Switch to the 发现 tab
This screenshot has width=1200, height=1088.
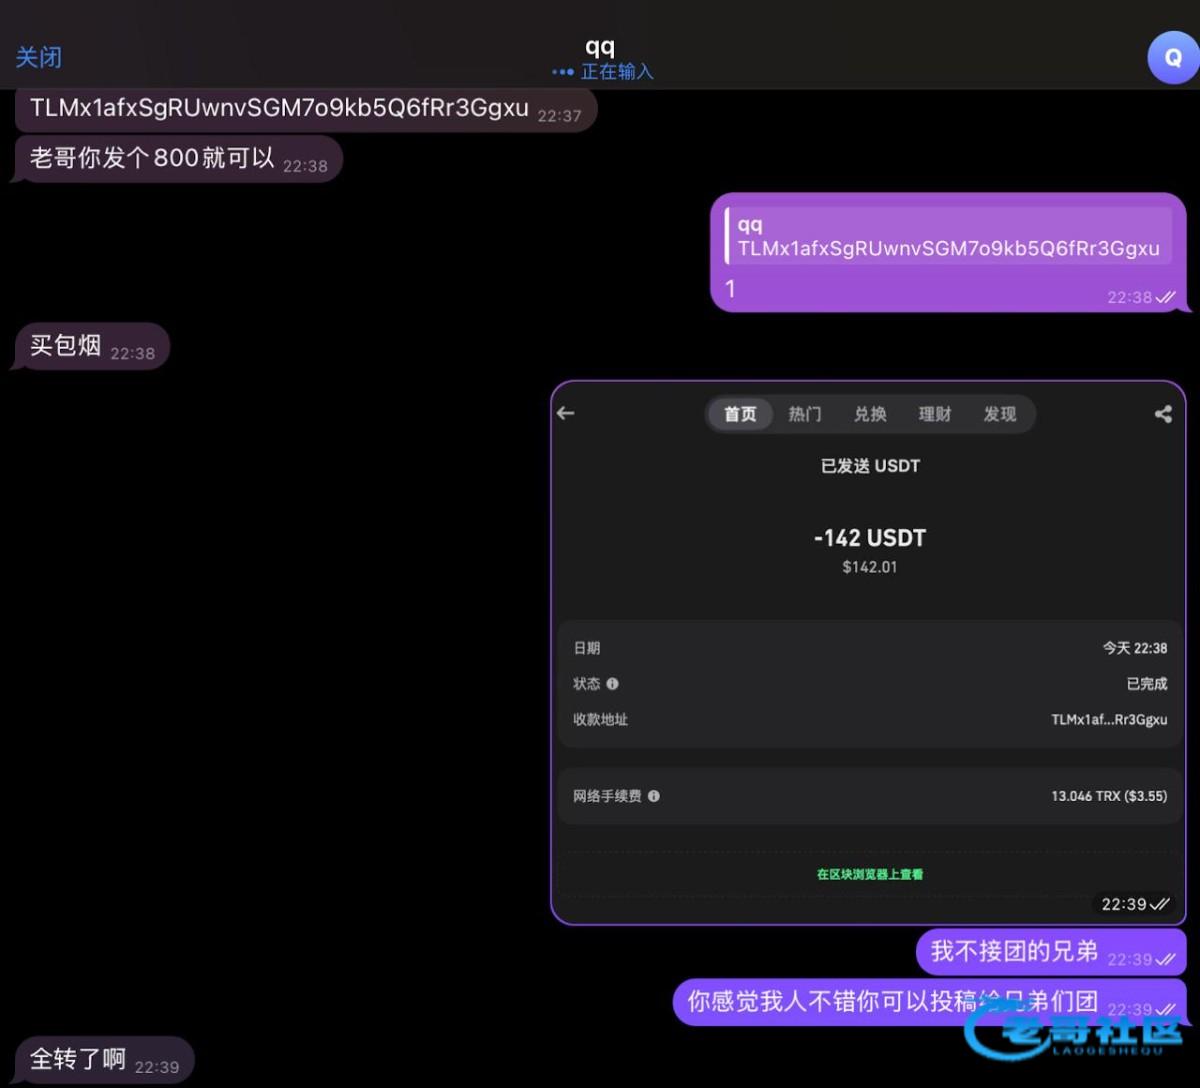(x=1000, y=414)
